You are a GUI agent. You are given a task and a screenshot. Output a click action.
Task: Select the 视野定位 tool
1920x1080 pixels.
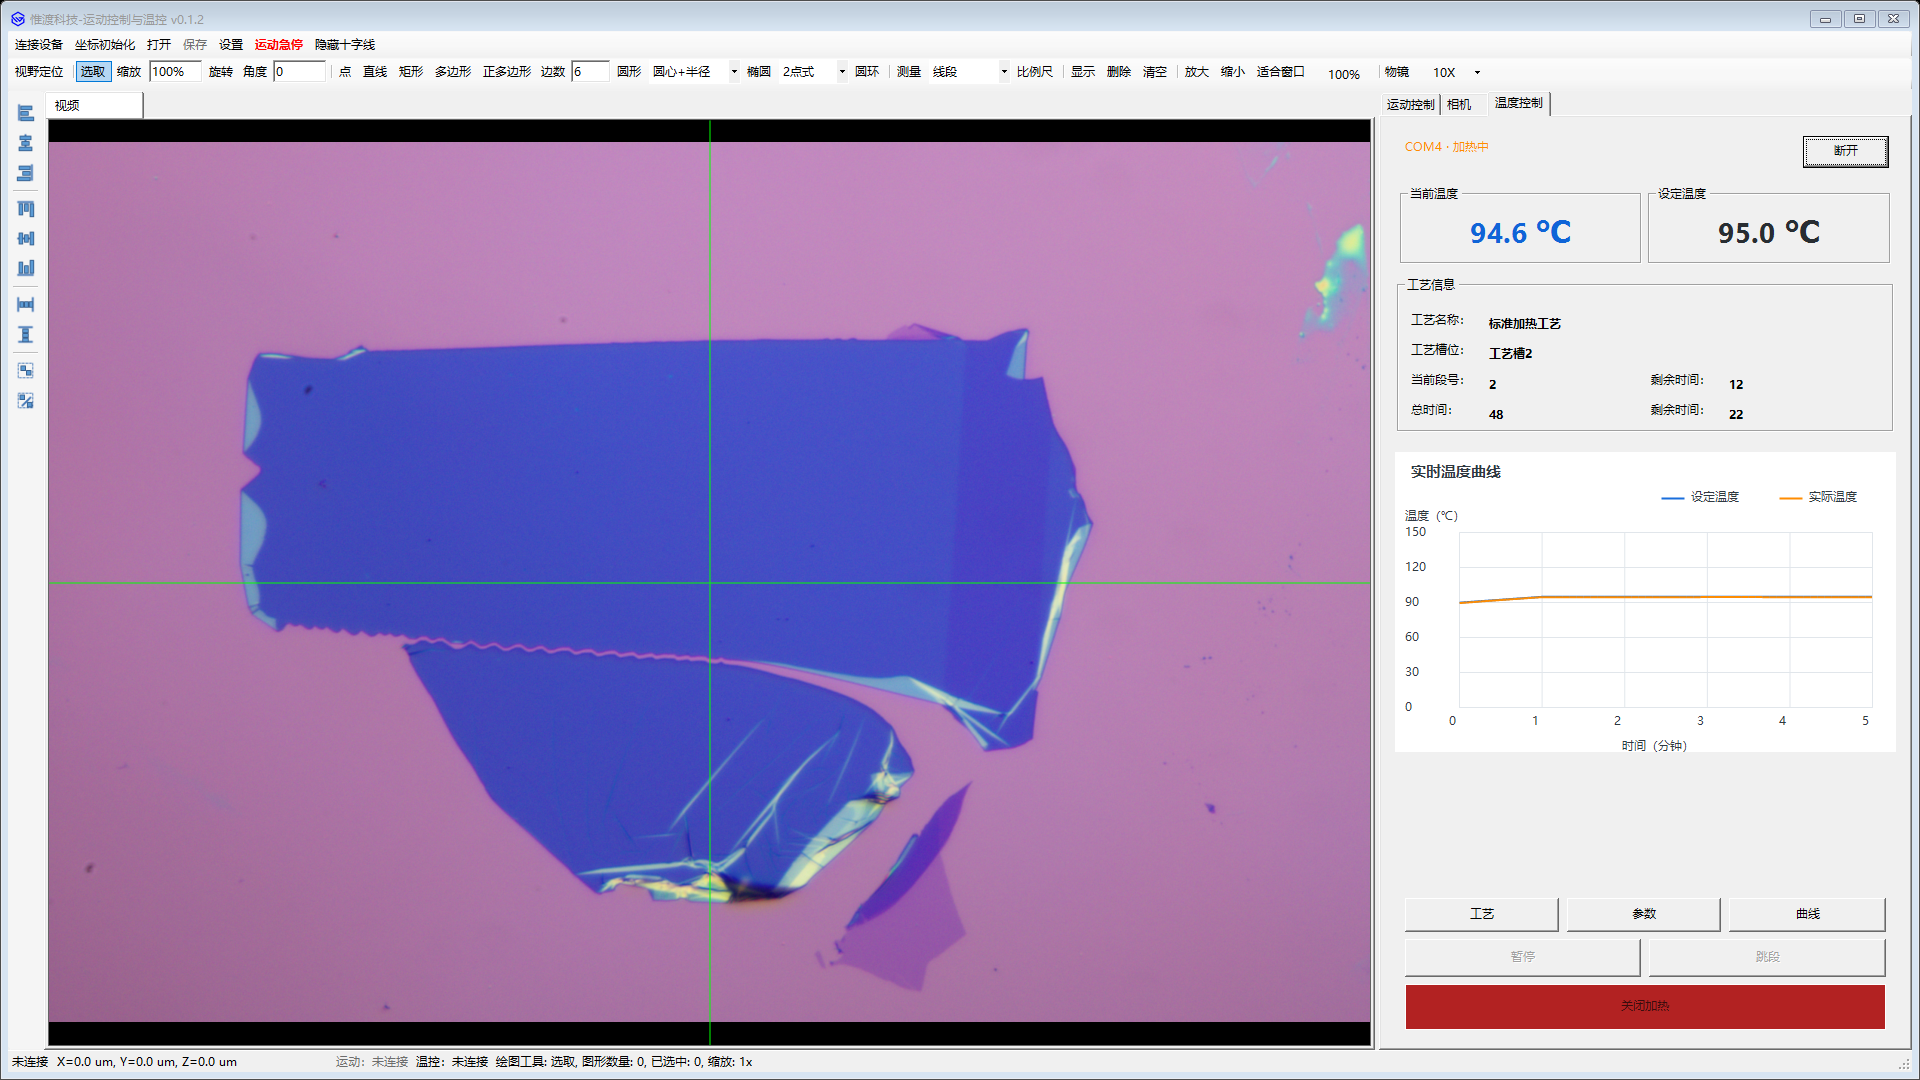pos(39,72)
